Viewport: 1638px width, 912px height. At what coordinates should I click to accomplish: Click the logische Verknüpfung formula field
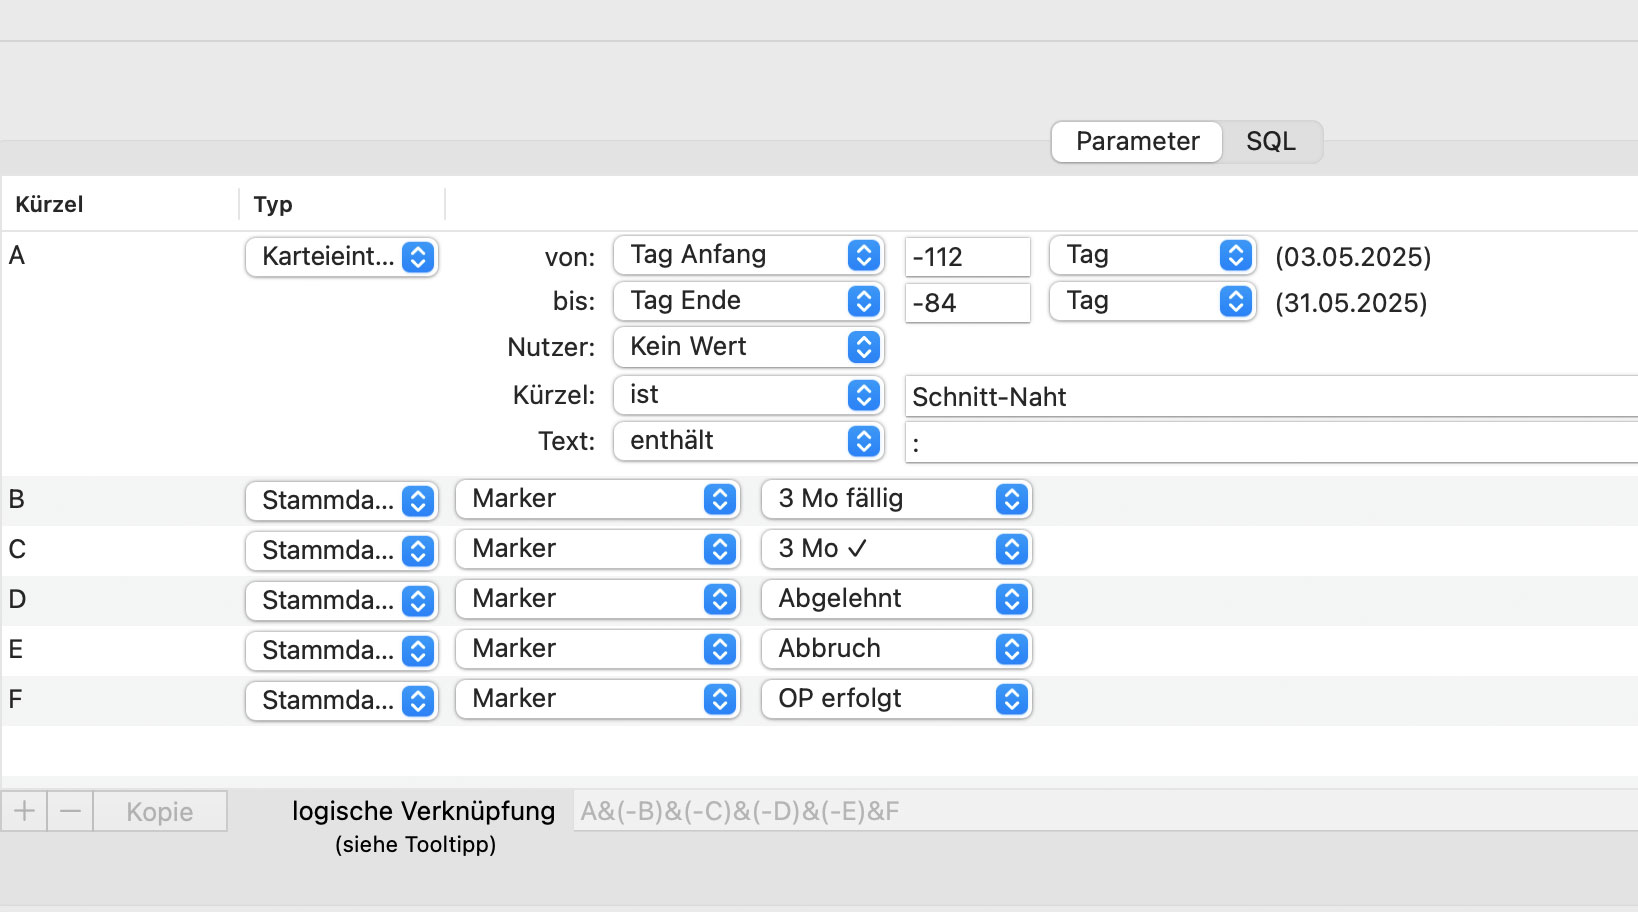tap(1105, 811)
